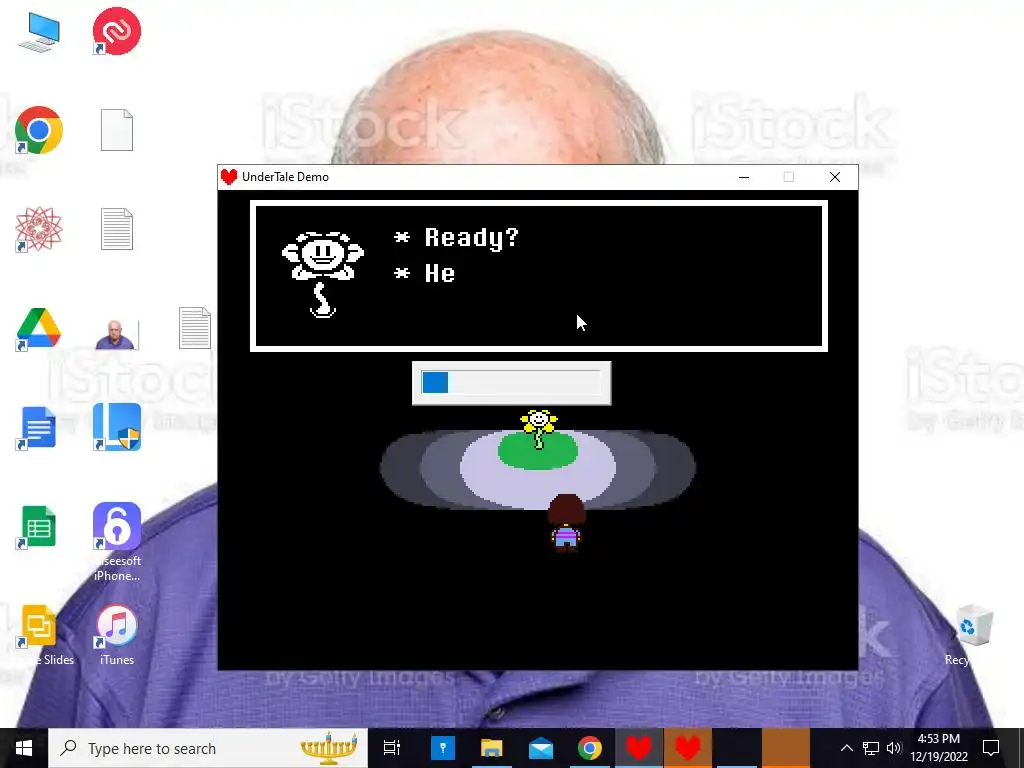Screen dimensions: 1024x768
Task: Open the Google Drive desktop shortcut
Action: pyautogui.click(x=39, y=328)
